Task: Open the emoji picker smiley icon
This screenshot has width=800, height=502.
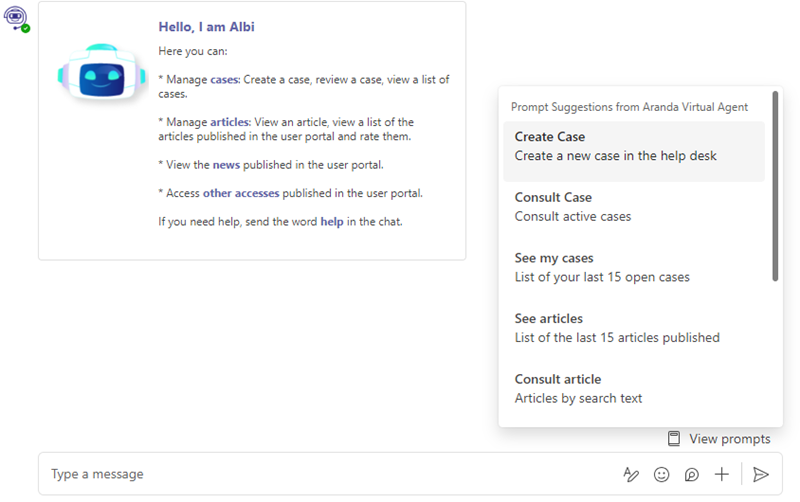Action: tap(661, 474)
